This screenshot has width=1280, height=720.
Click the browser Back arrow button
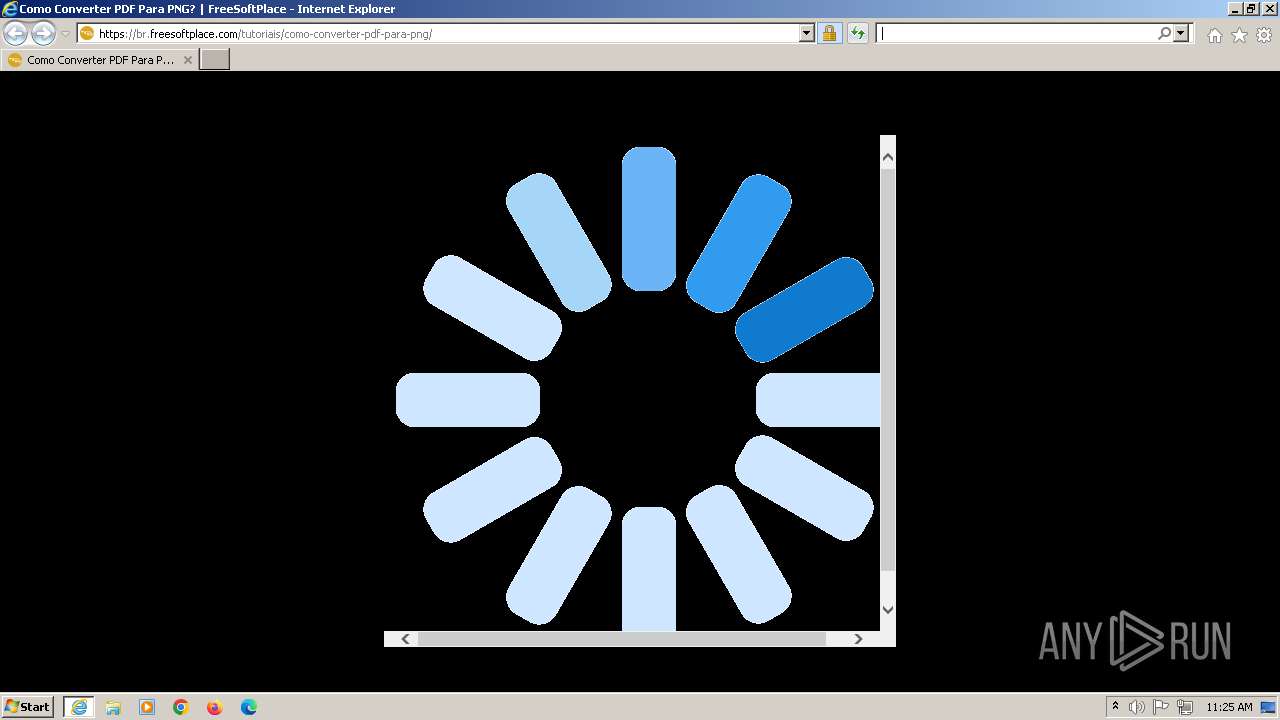(x=16, y=34)
